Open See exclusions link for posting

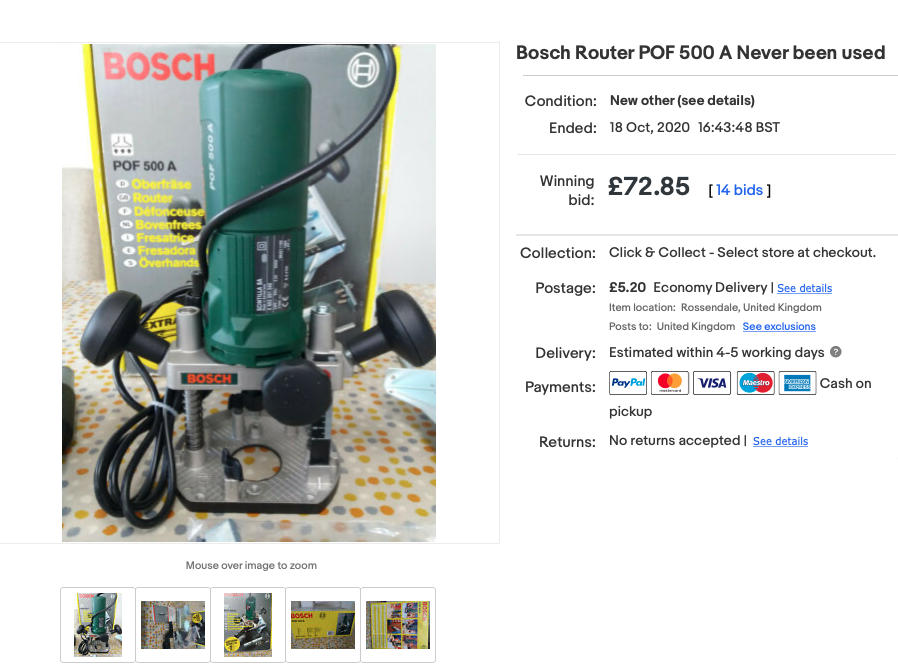pos(779,327)
